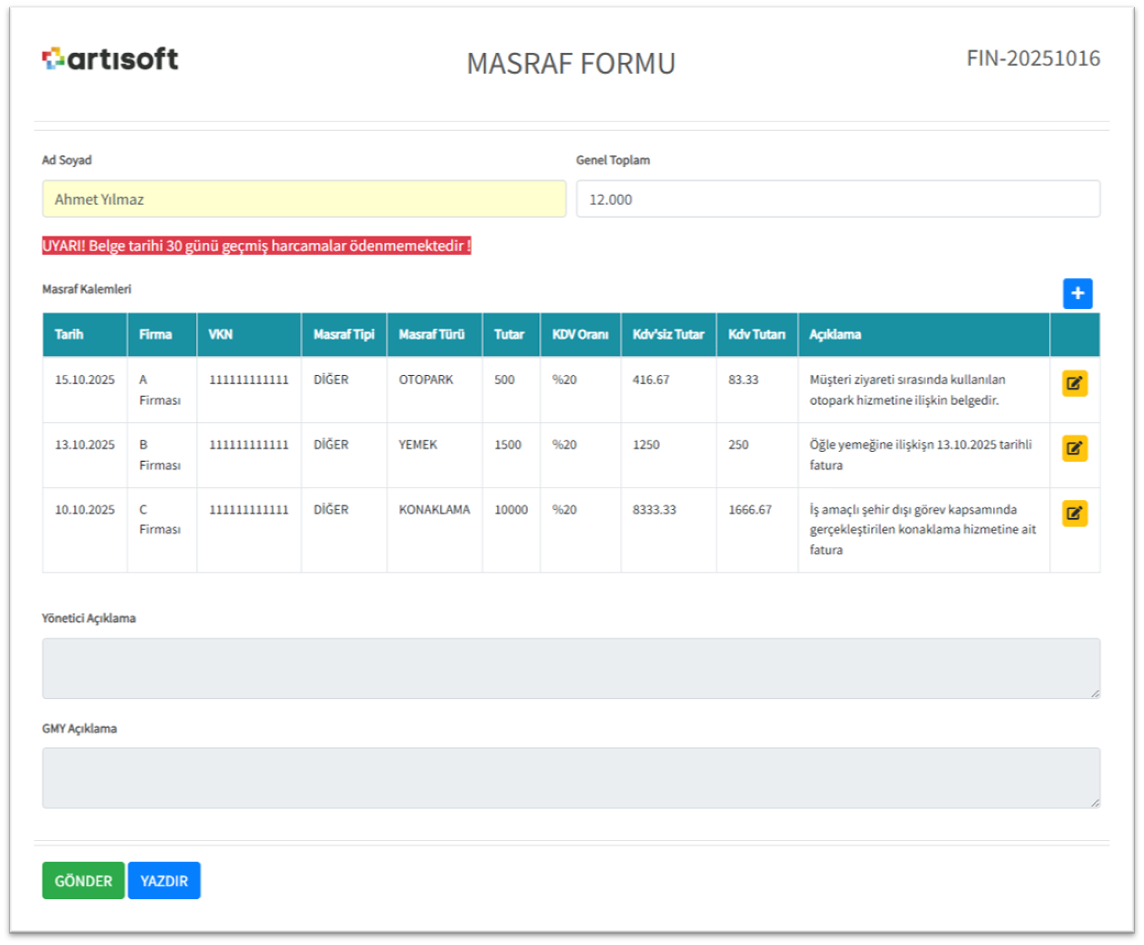This screenshot has height=945, width=1144.
Task: Select the 15.10.2025 date cell
Action: tap(84, 380)
